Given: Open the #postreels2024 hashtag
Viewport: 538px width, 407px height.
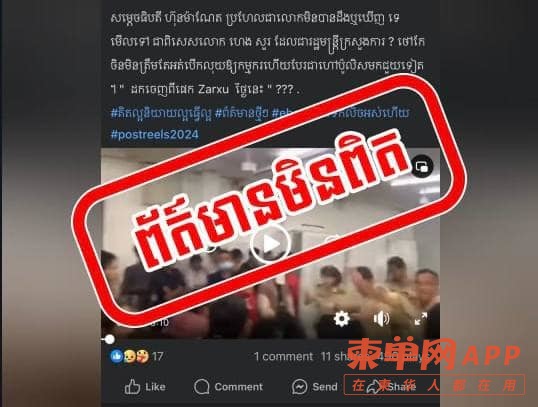Looking at the screenshot, I should pyautogui.click(x=154, y=134).
